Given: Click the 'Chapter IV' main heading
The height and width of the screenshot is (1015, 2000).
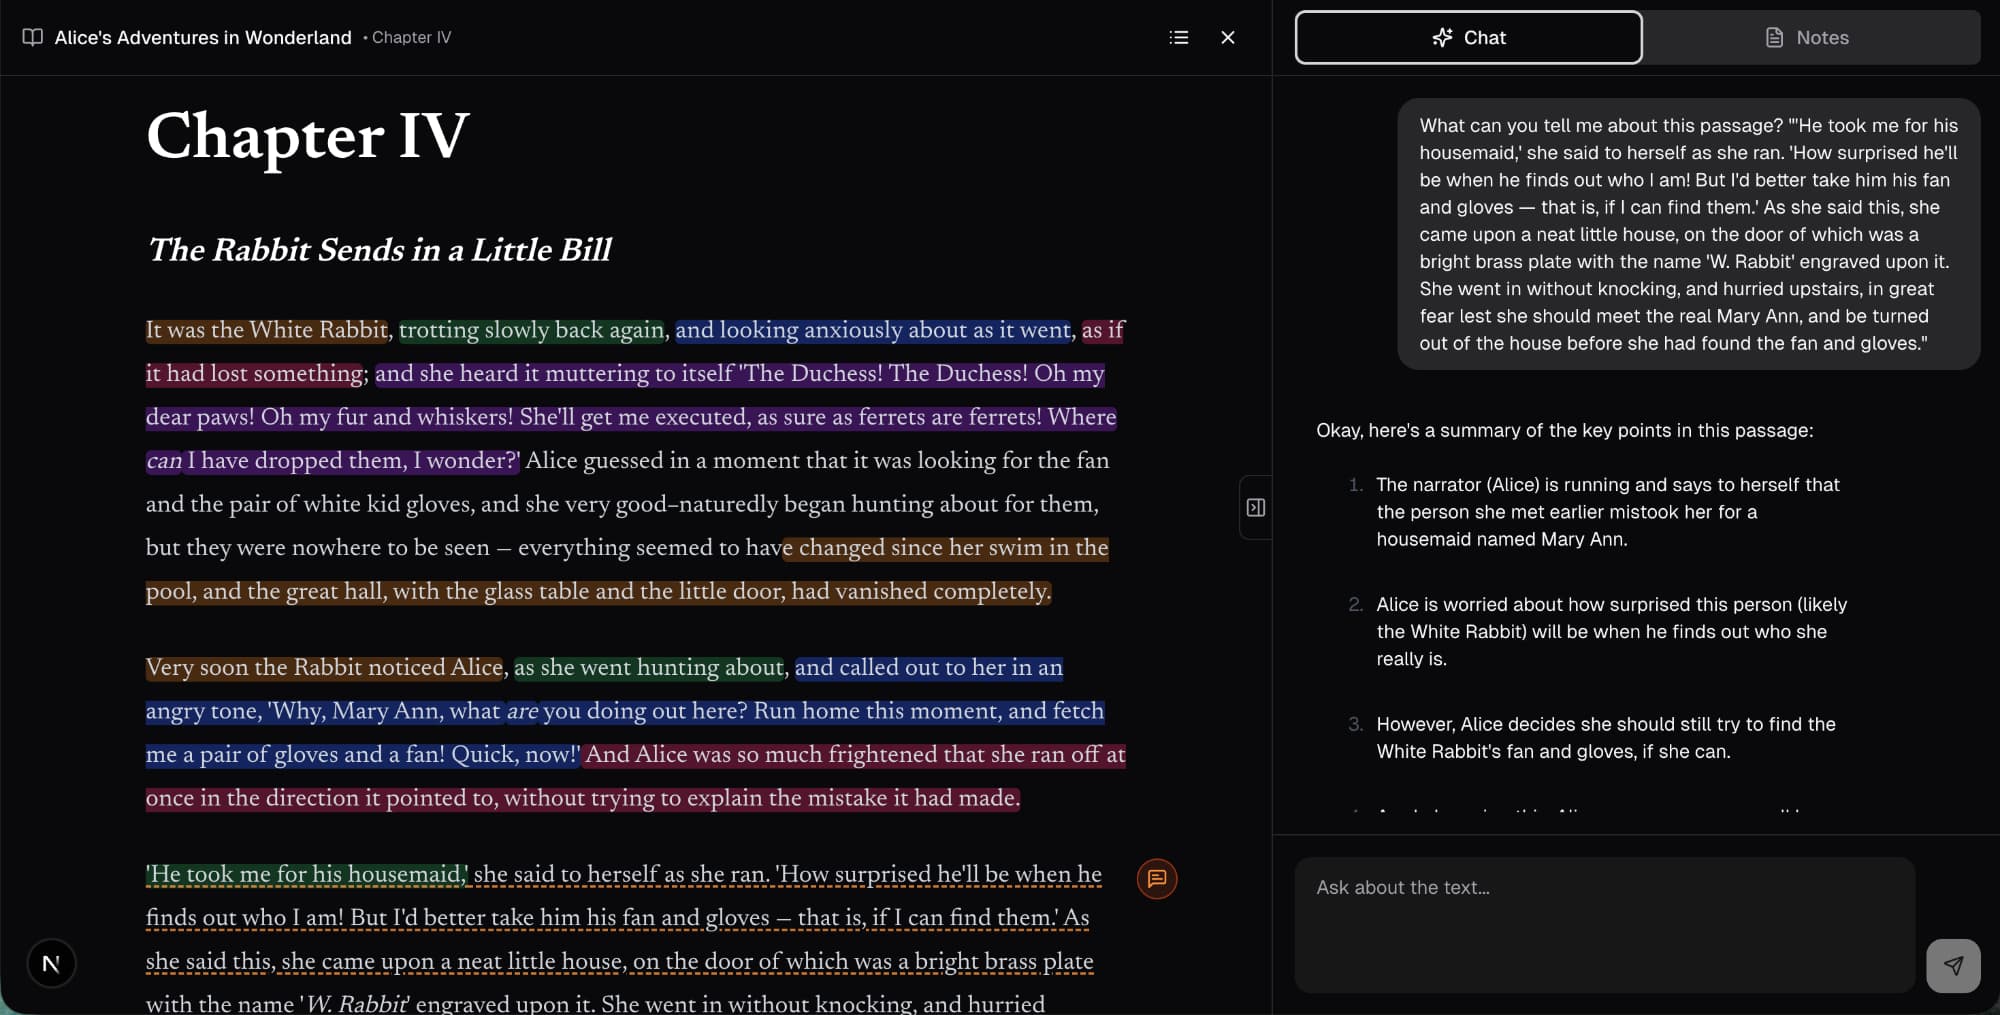Looking at the screenshot, I should tap(307, 136).
